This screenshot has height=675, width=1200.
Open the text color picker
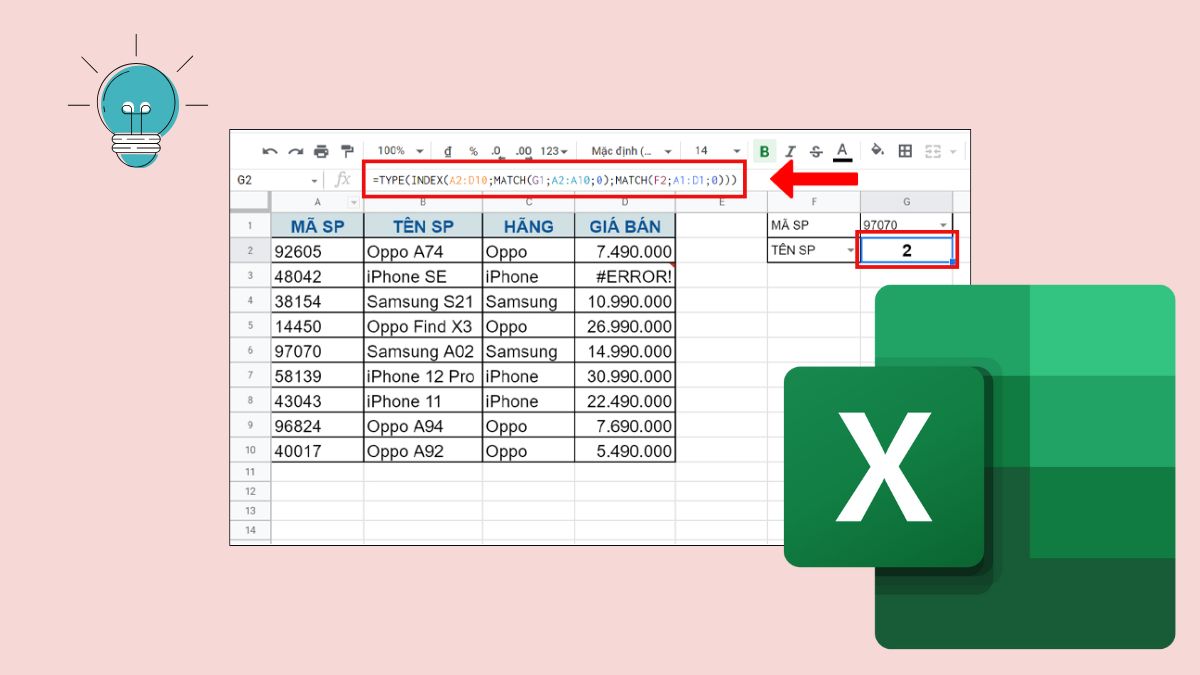tap(842, 151)
